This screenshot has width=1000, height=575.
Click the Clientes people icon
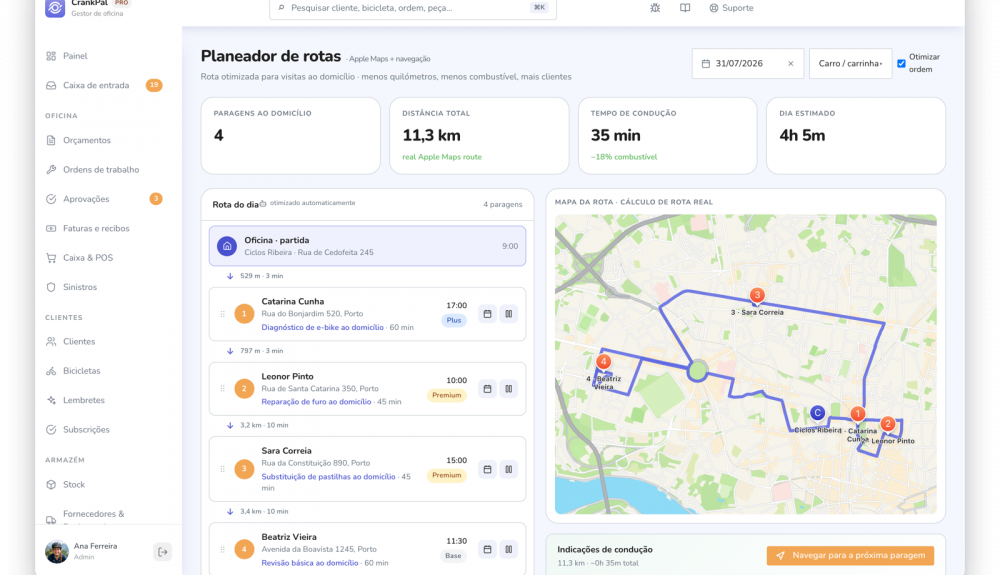51,342
